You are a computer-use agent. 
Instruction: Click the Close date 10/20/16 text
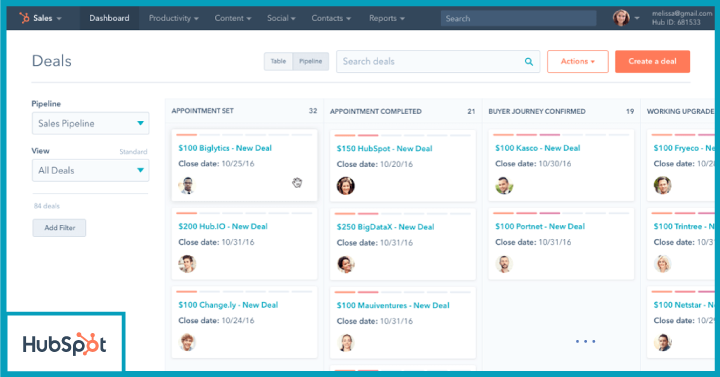375,164
